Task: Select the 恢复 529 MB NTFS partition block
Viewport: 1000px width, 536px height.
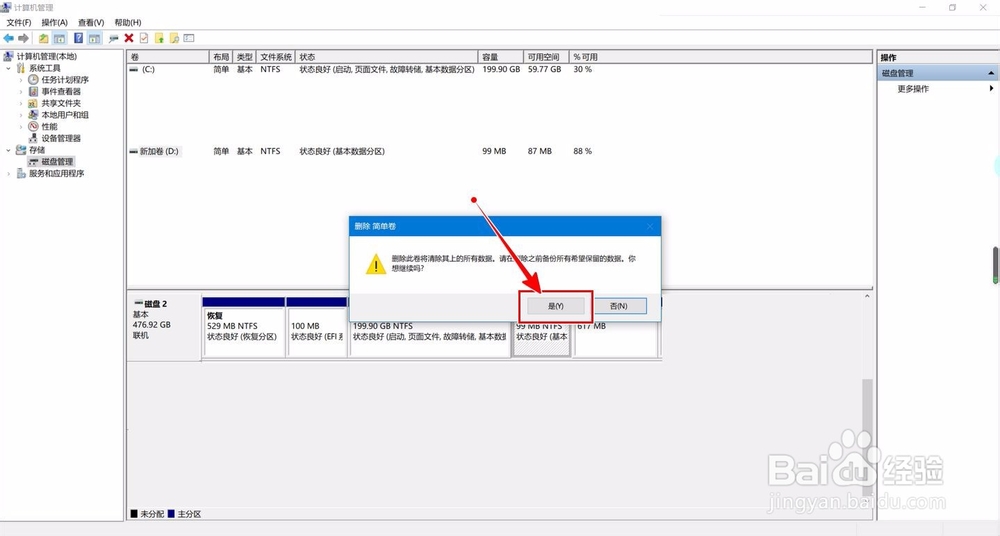Action: [244, 327]
